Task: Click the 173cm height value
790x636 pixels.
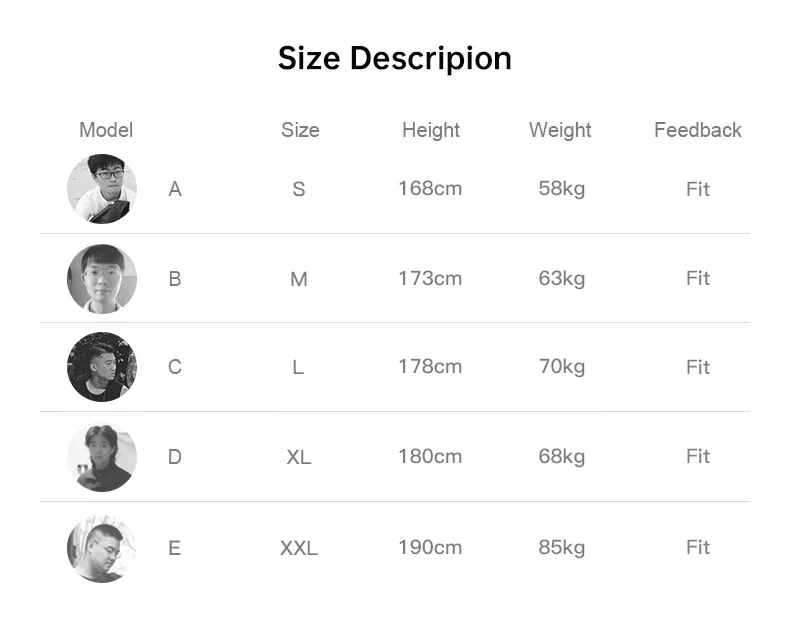Action: coord(430,278)
